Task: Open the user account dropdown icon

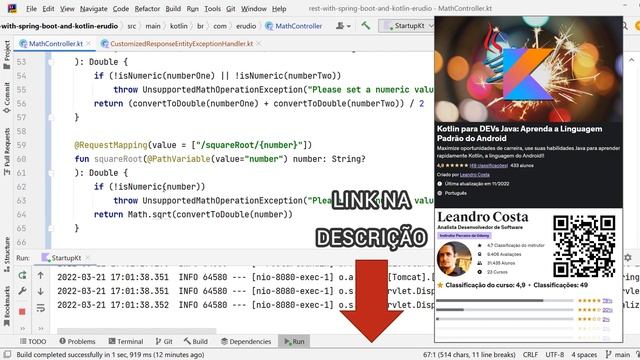Action: pos(343,26)
